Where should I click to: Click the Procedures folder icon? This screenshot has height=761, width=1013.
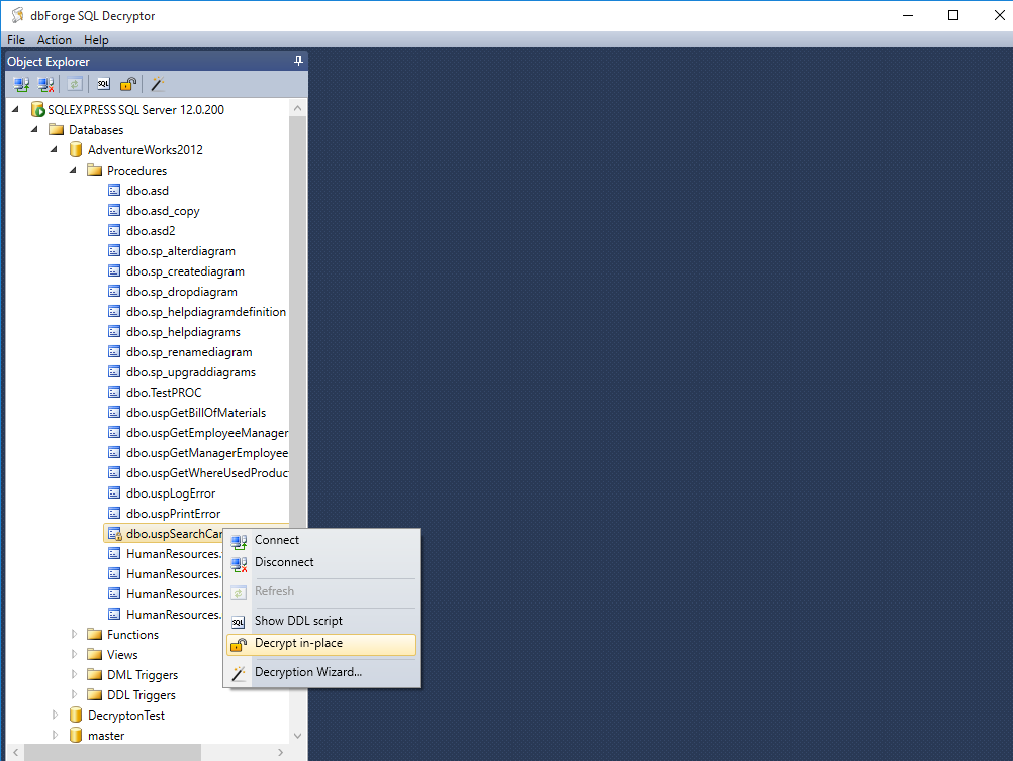(x=94, y=170)
